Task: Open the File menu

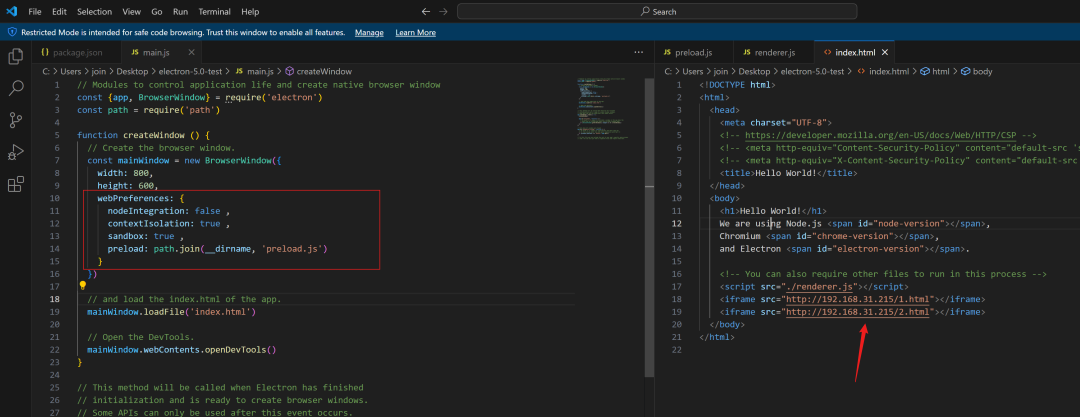Action: [x=35, y=12]
